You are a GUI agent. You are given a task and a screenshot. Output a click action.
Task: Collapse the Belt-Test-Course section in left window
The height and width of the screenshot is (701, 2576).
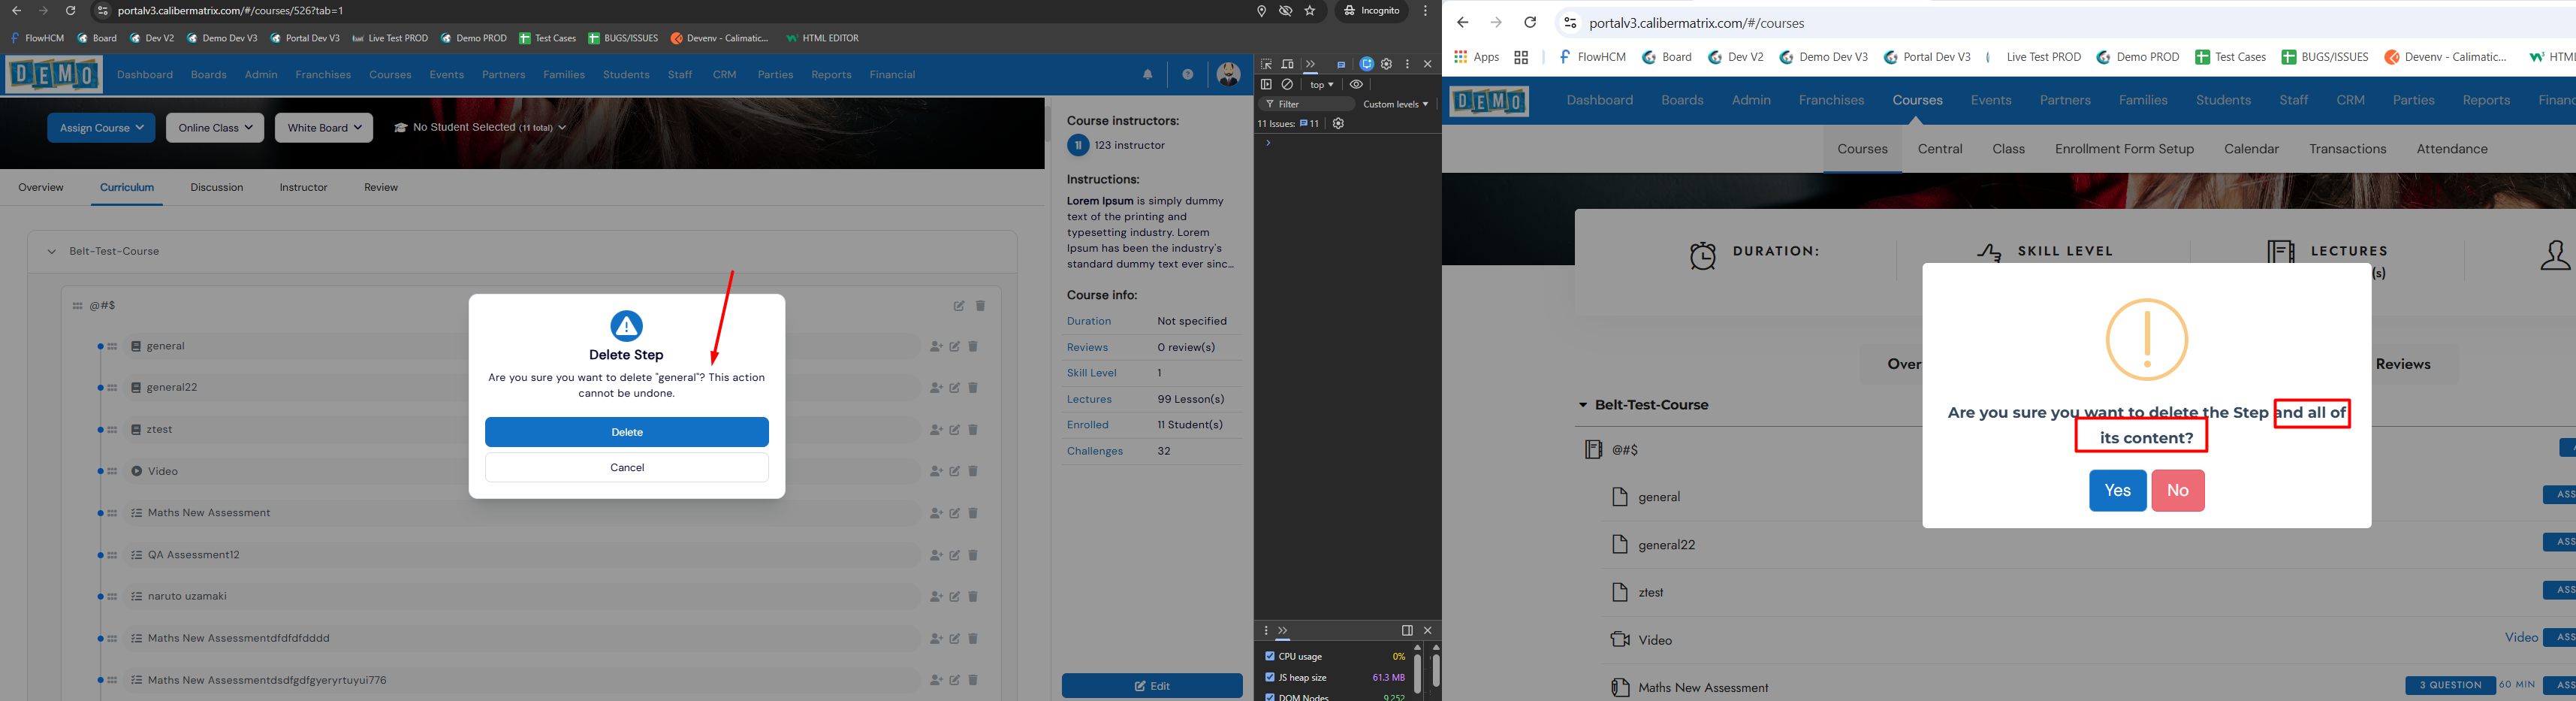tap(52, 252)
